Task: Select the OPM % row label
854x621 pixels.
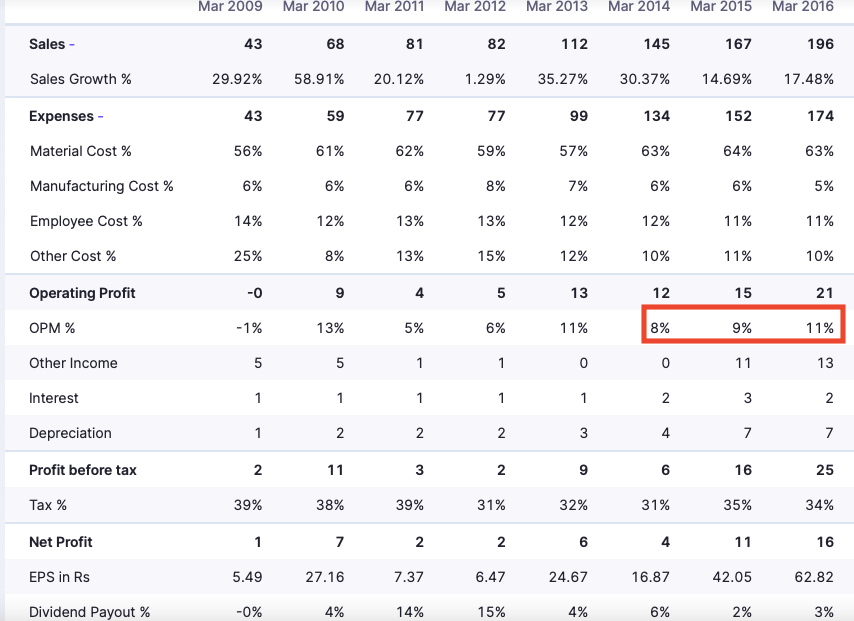Action: click(x=52, y=328)
